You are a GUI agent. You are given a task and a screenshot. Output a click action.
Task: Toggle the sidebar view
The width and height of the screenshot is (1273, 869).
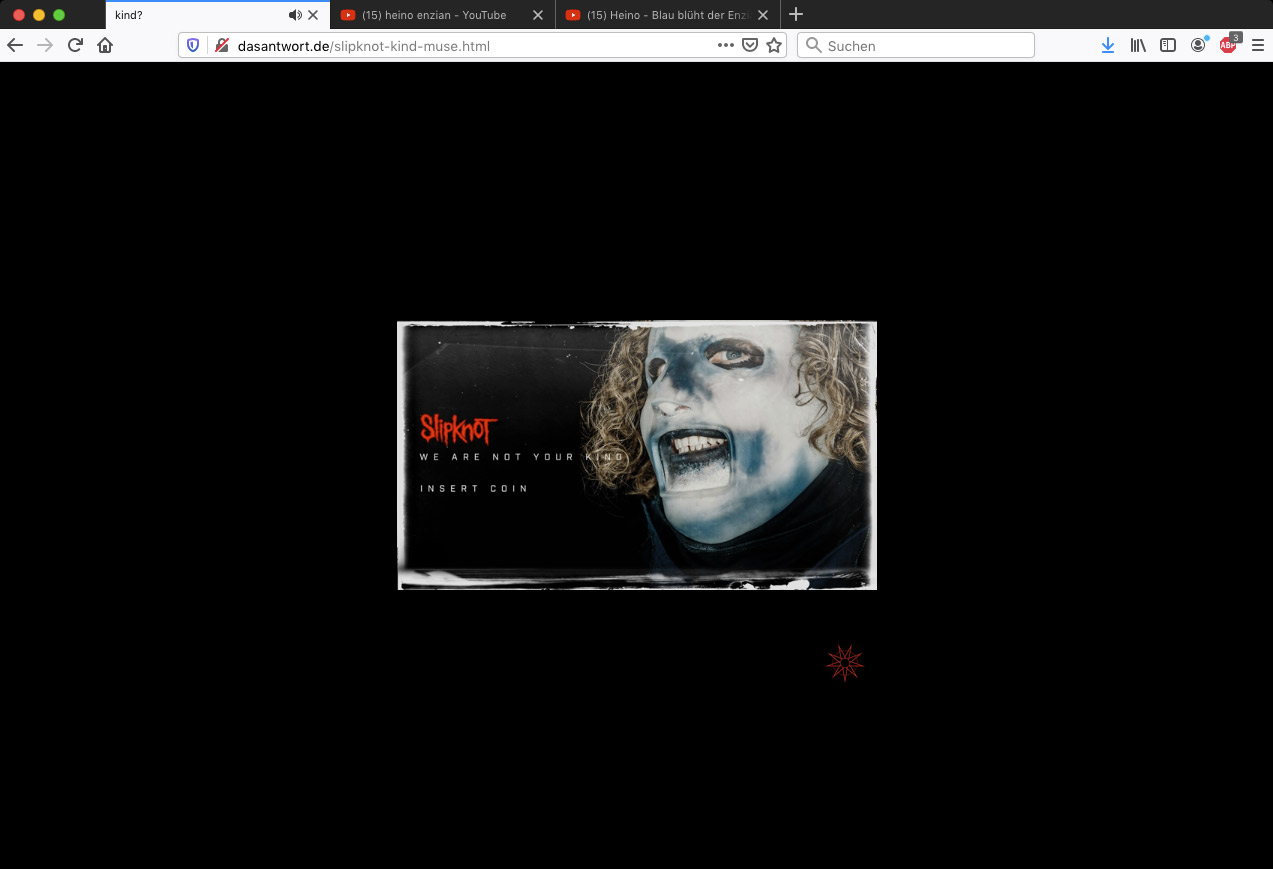[1168, 45]
